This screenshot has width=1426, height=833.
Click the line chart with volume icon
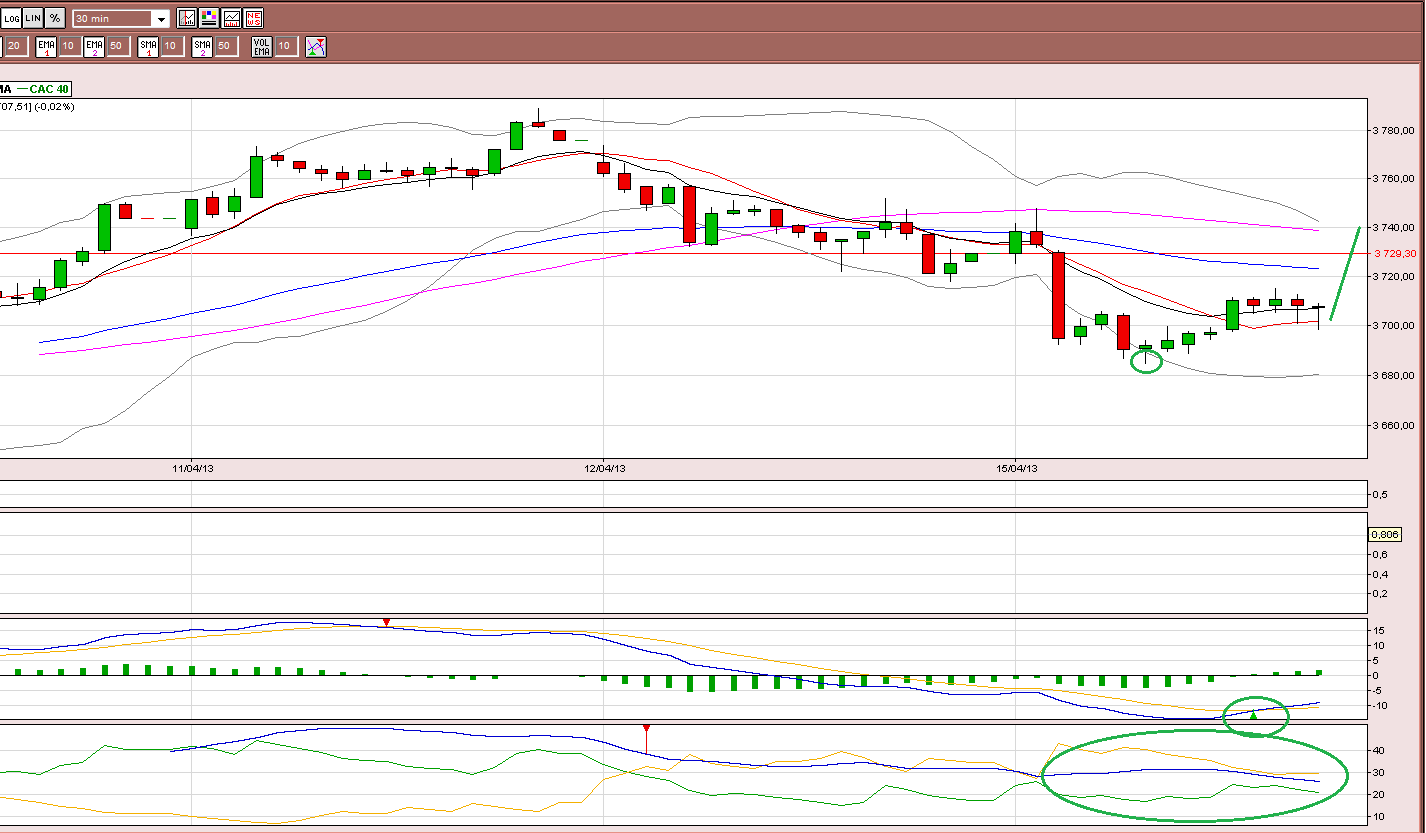pos(232,18)
